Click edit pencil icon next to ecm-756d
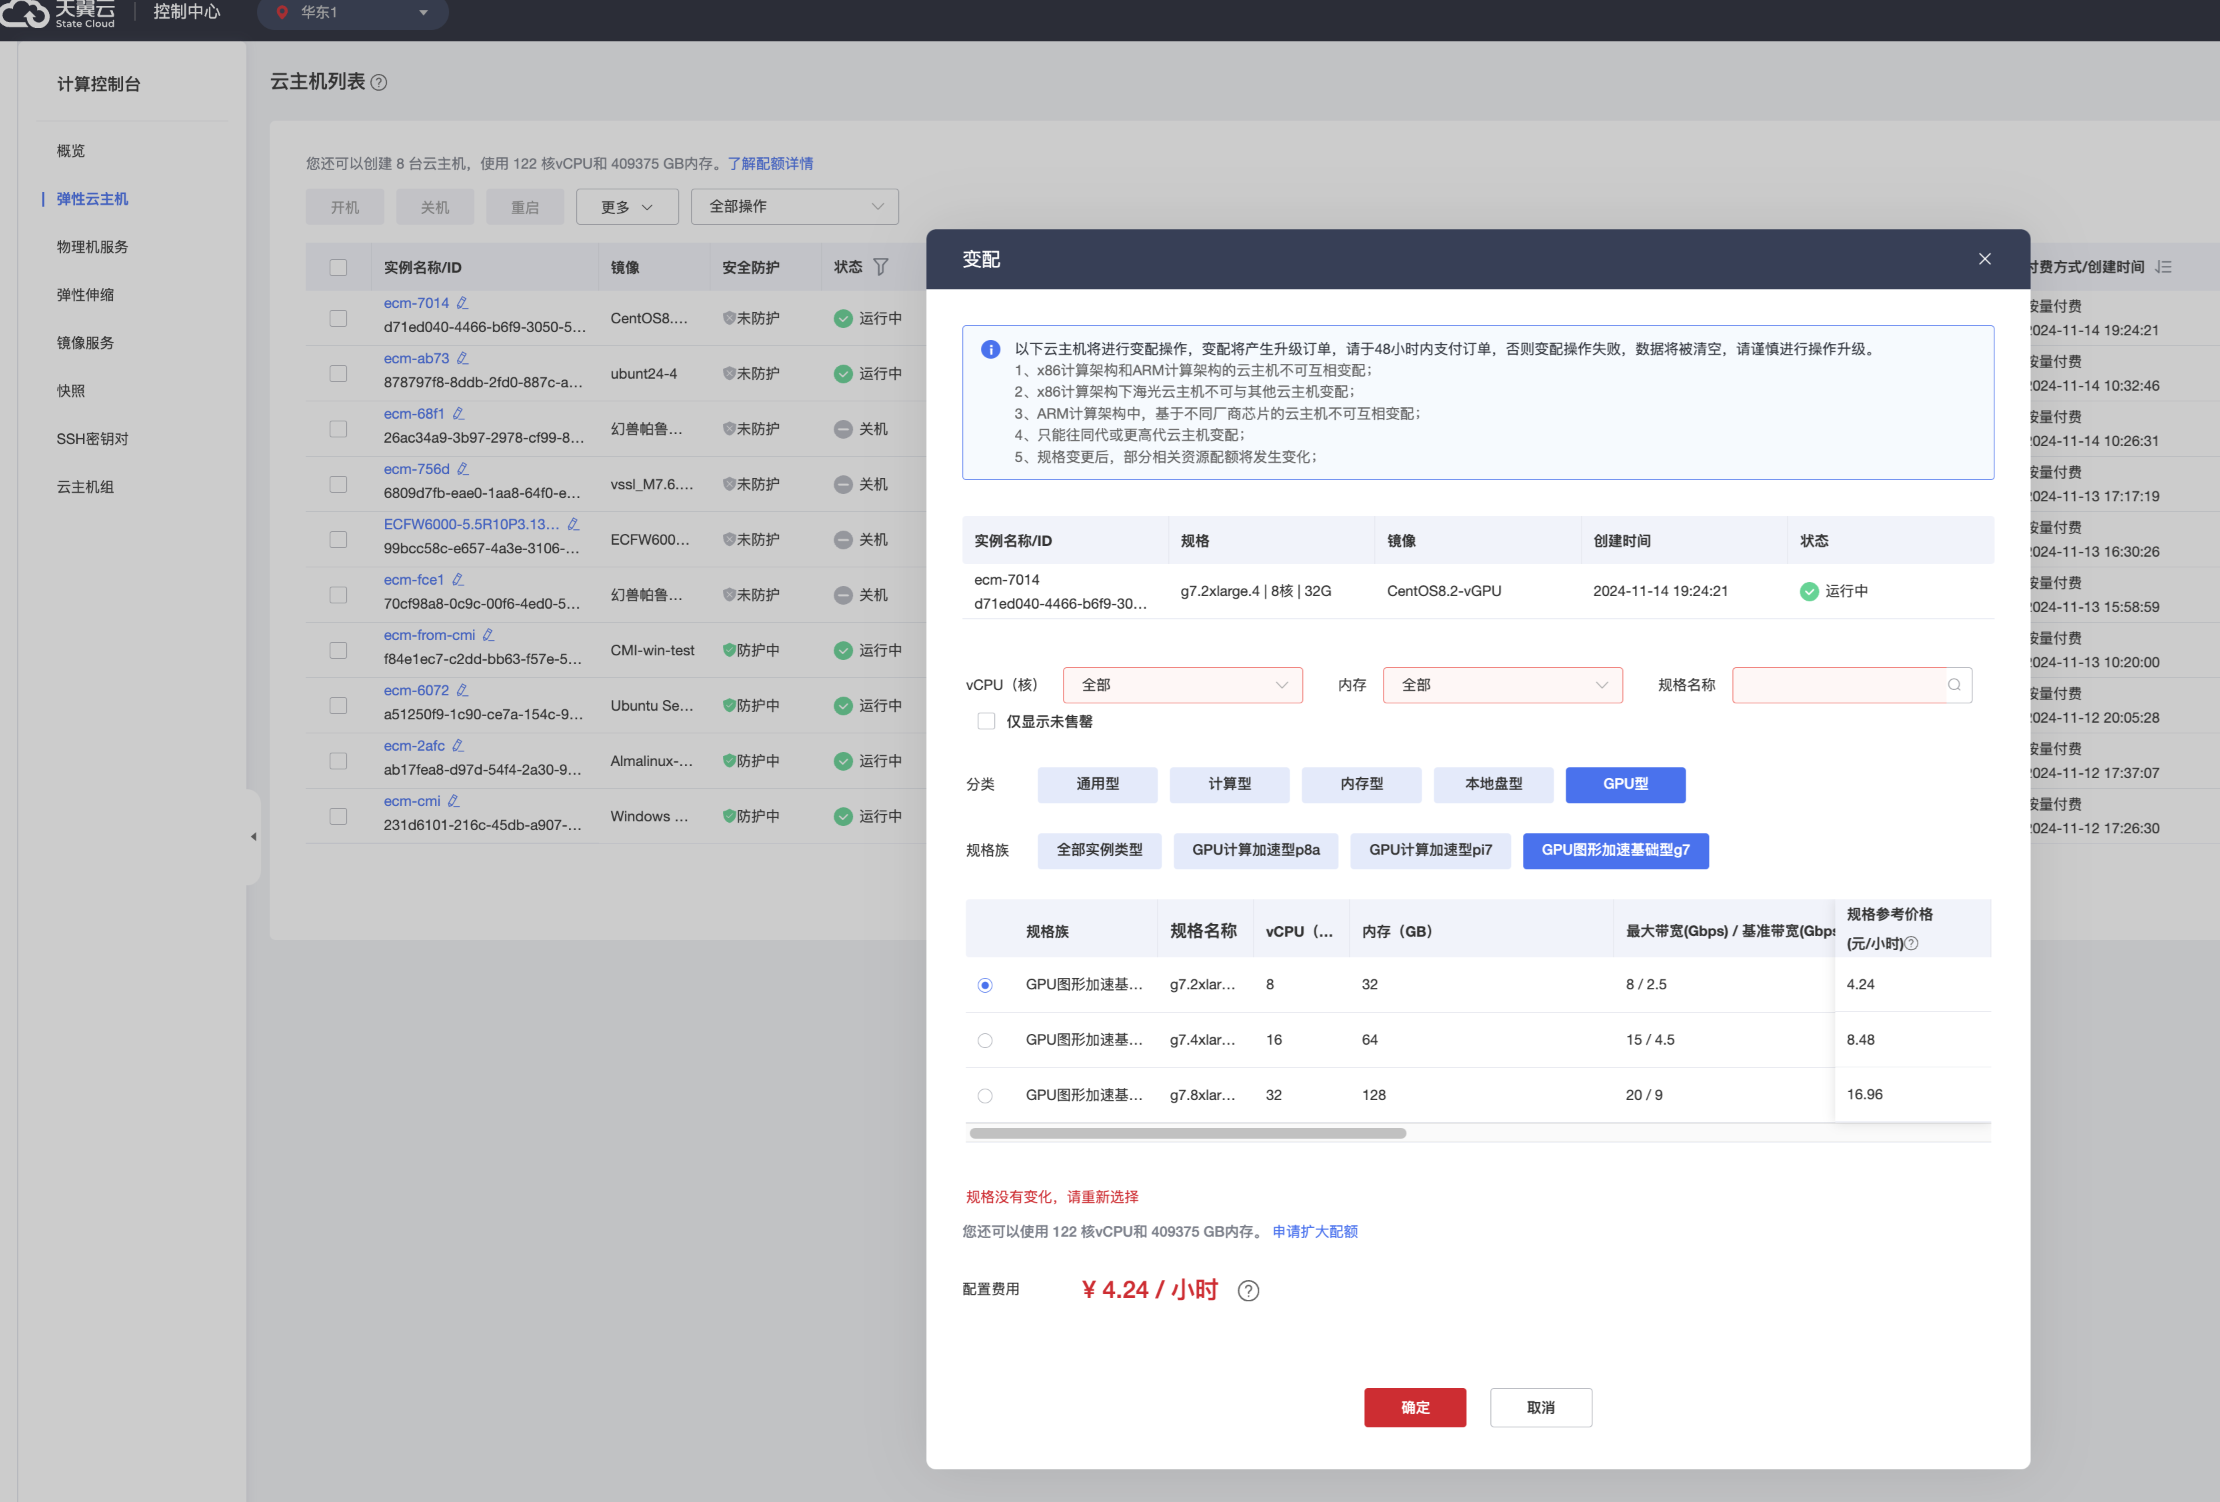 coord(462,469)
